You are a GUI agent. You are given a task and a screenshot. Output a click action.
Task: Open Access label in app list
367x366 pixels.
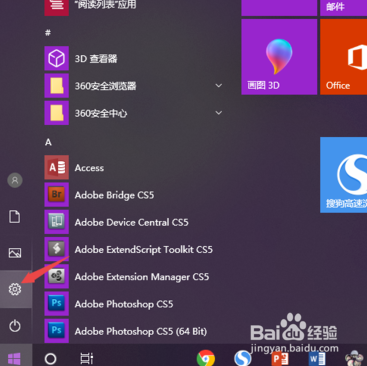click(x=89, y=168)
